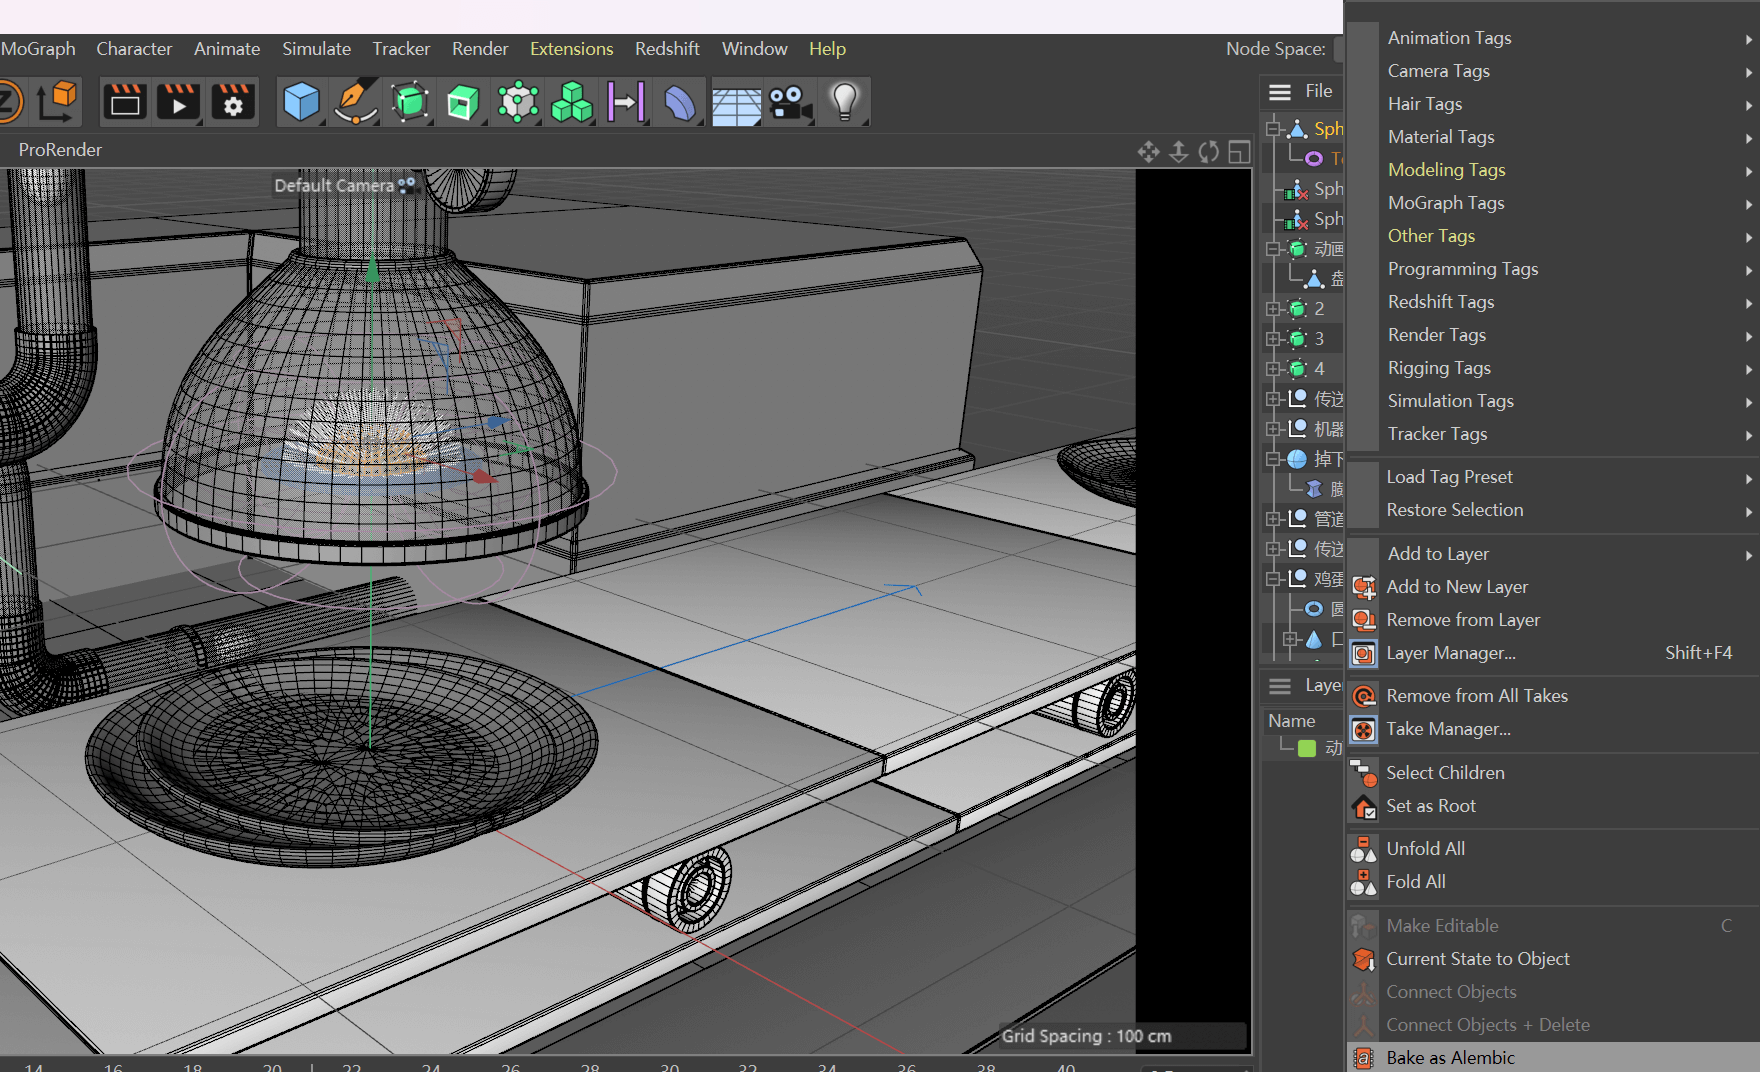The width and height of the screenshot is (1760, 1072).
Task: Expand the object named 4 in tree
Action: pyautogui.click(x=1273, y=369)
